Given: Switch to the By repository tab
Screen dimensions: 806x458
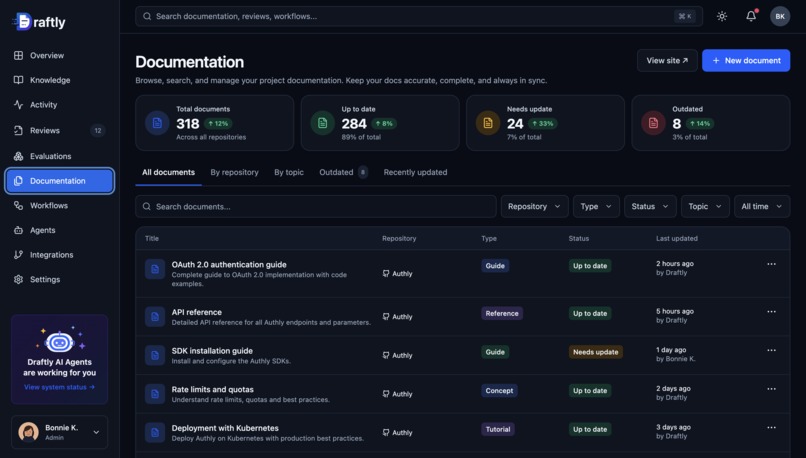Looking at the screenshot, I should pos(234,173).
